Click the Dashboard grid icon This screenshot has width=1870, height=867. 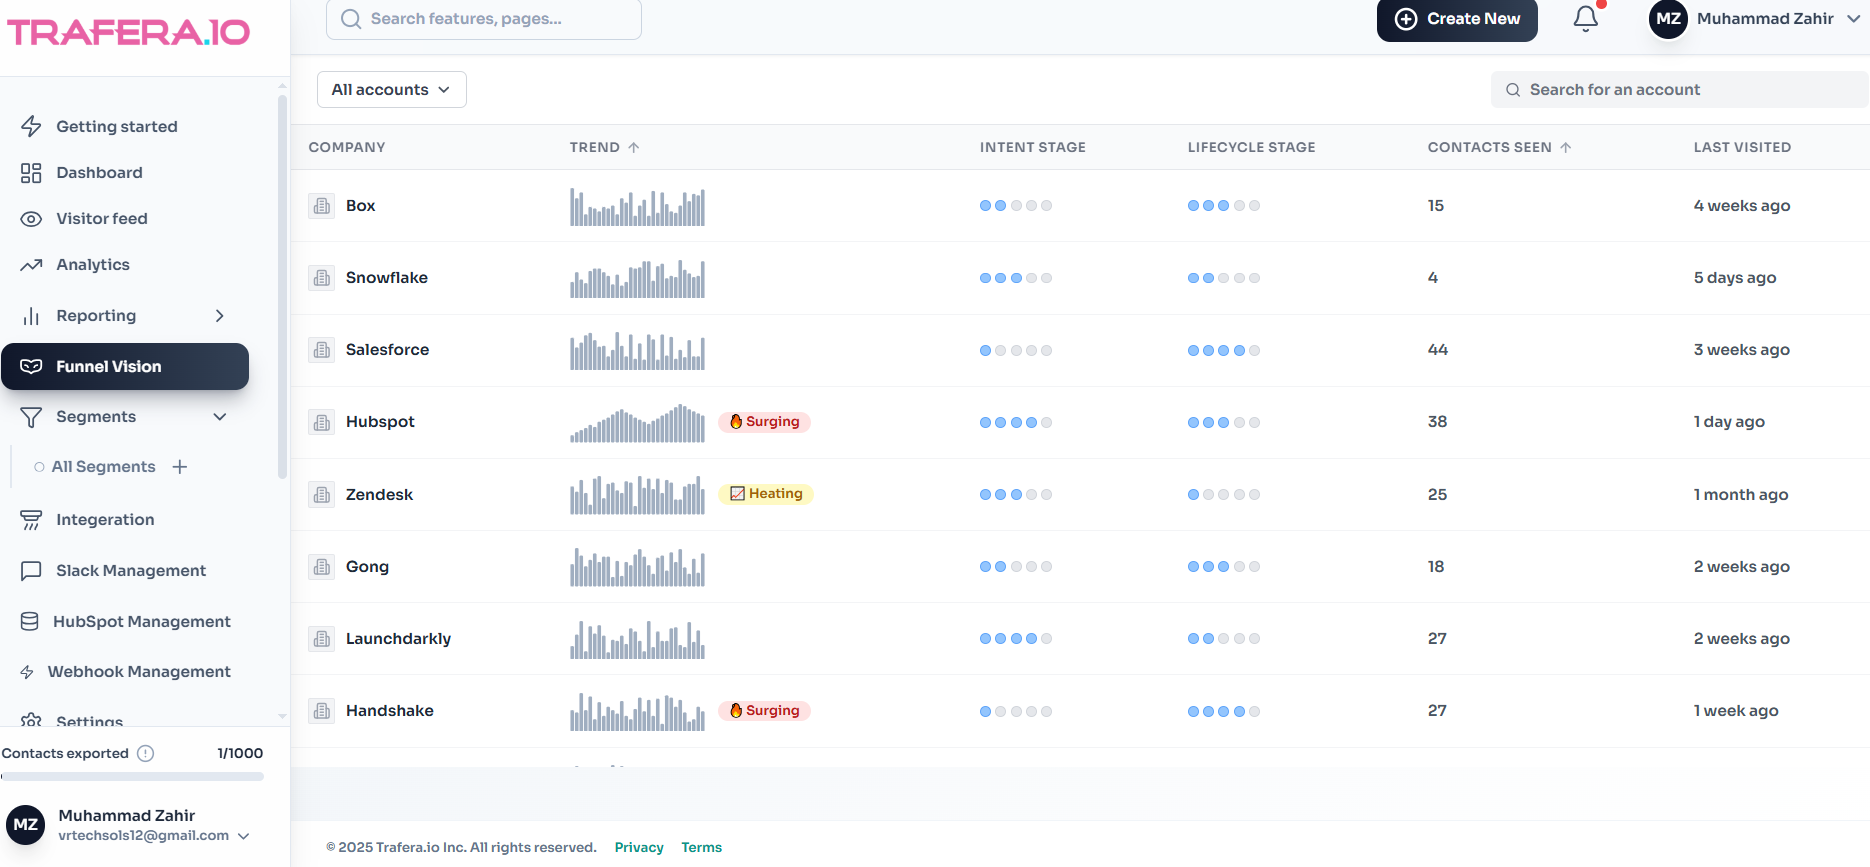tap(31, 173)
